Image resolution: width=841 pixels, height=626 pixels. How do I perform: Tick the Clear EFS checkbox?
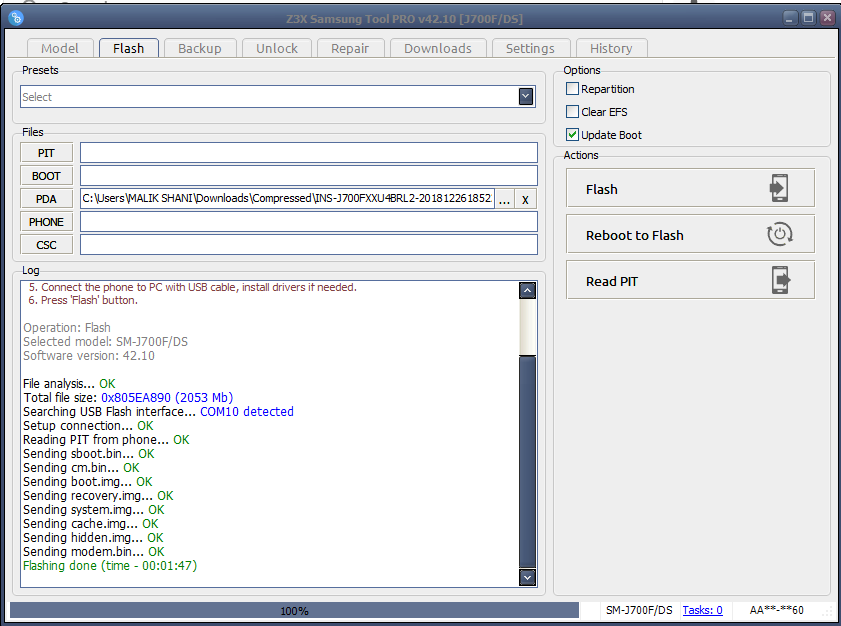[x=572, y=112]
